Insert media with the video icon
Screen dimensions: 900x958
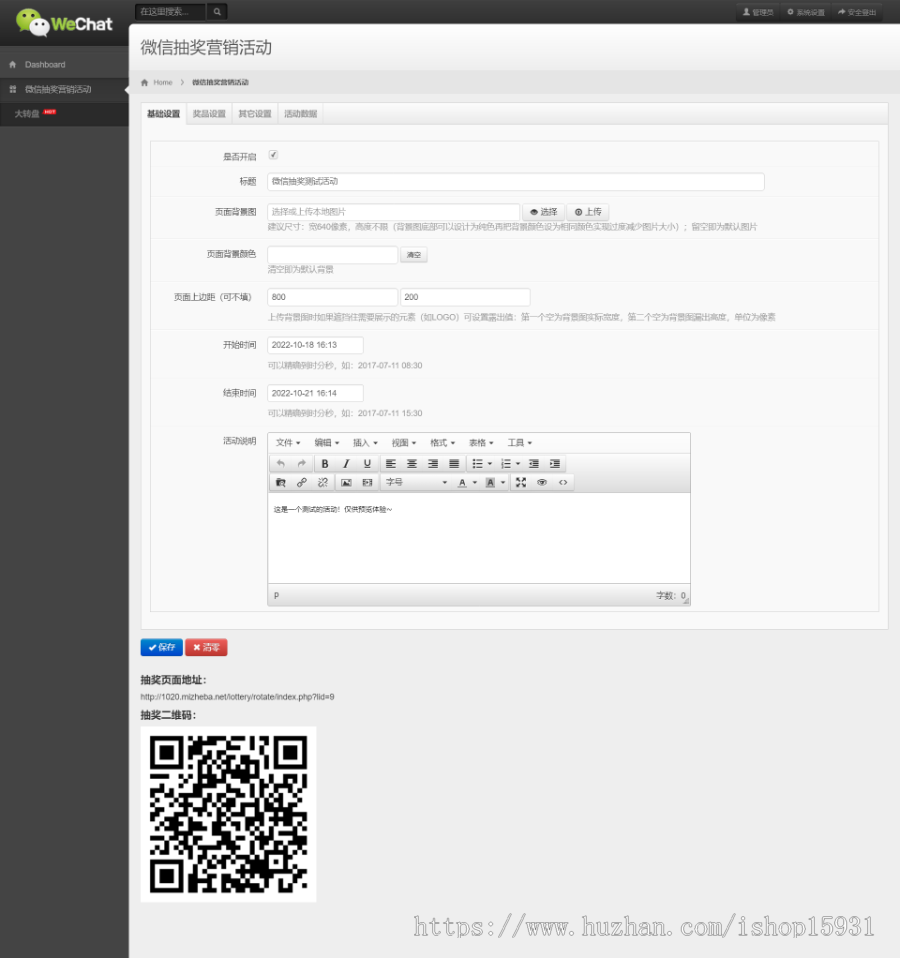click(x=367, y=482)
